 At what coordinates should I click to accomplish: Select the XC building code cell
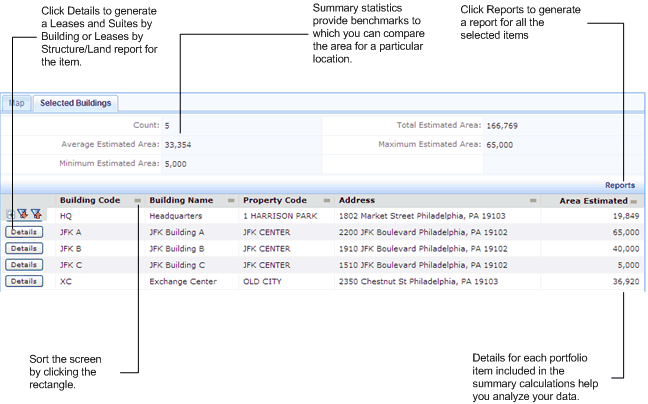click(65, 281)
